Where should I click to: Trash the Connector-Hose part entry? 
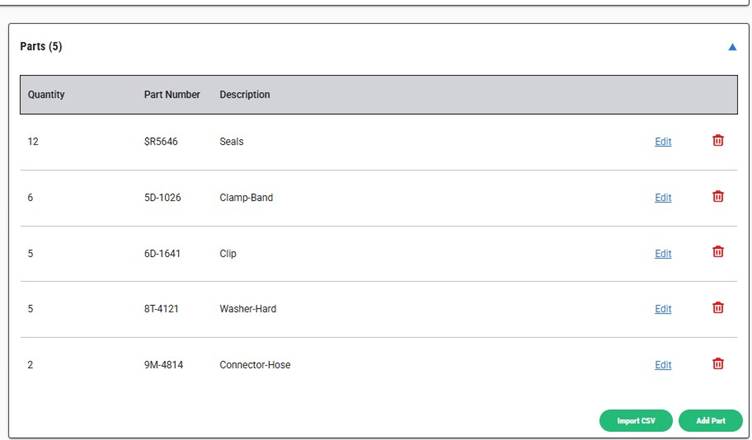click(x=717, y=364)
